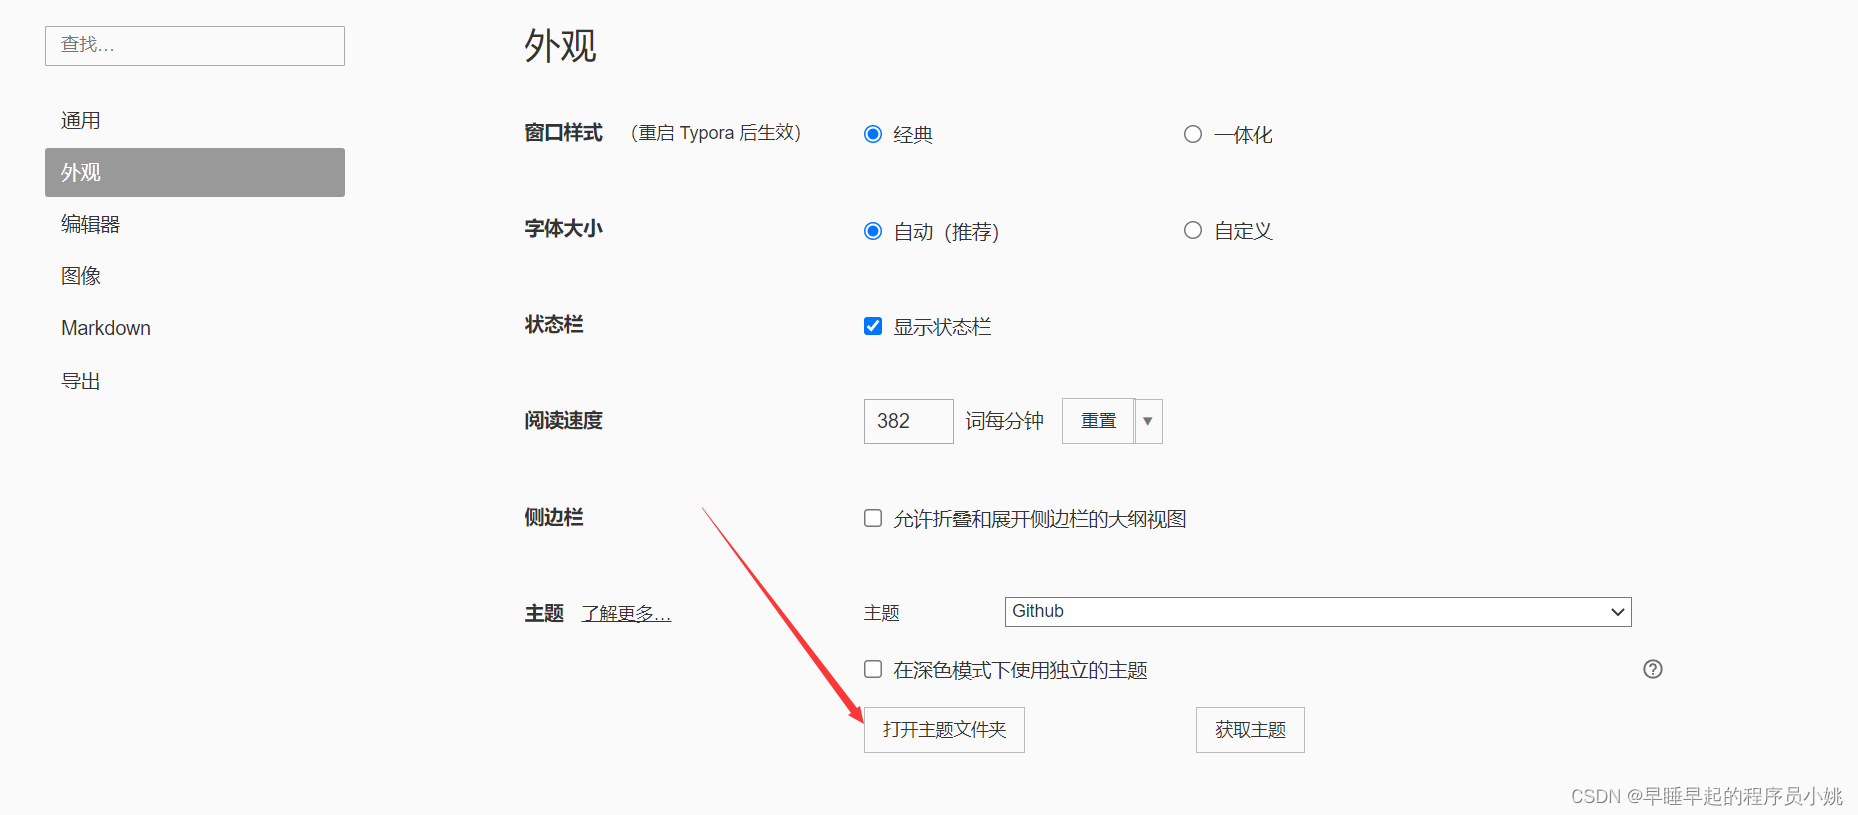Check 在深色模式下使用独立的主题 option
Viewport: 1858px width, 815px height.
tap(873, 669)
